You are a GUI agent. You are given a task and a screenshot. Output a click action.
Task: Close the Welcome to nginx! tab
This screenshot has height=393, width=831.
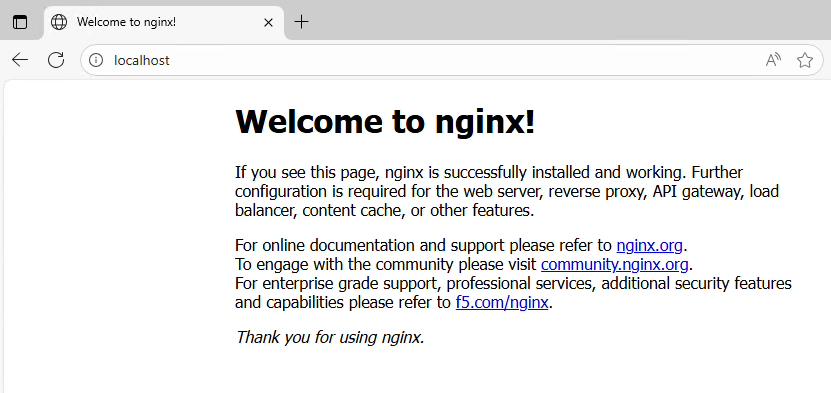click(268, 22)
